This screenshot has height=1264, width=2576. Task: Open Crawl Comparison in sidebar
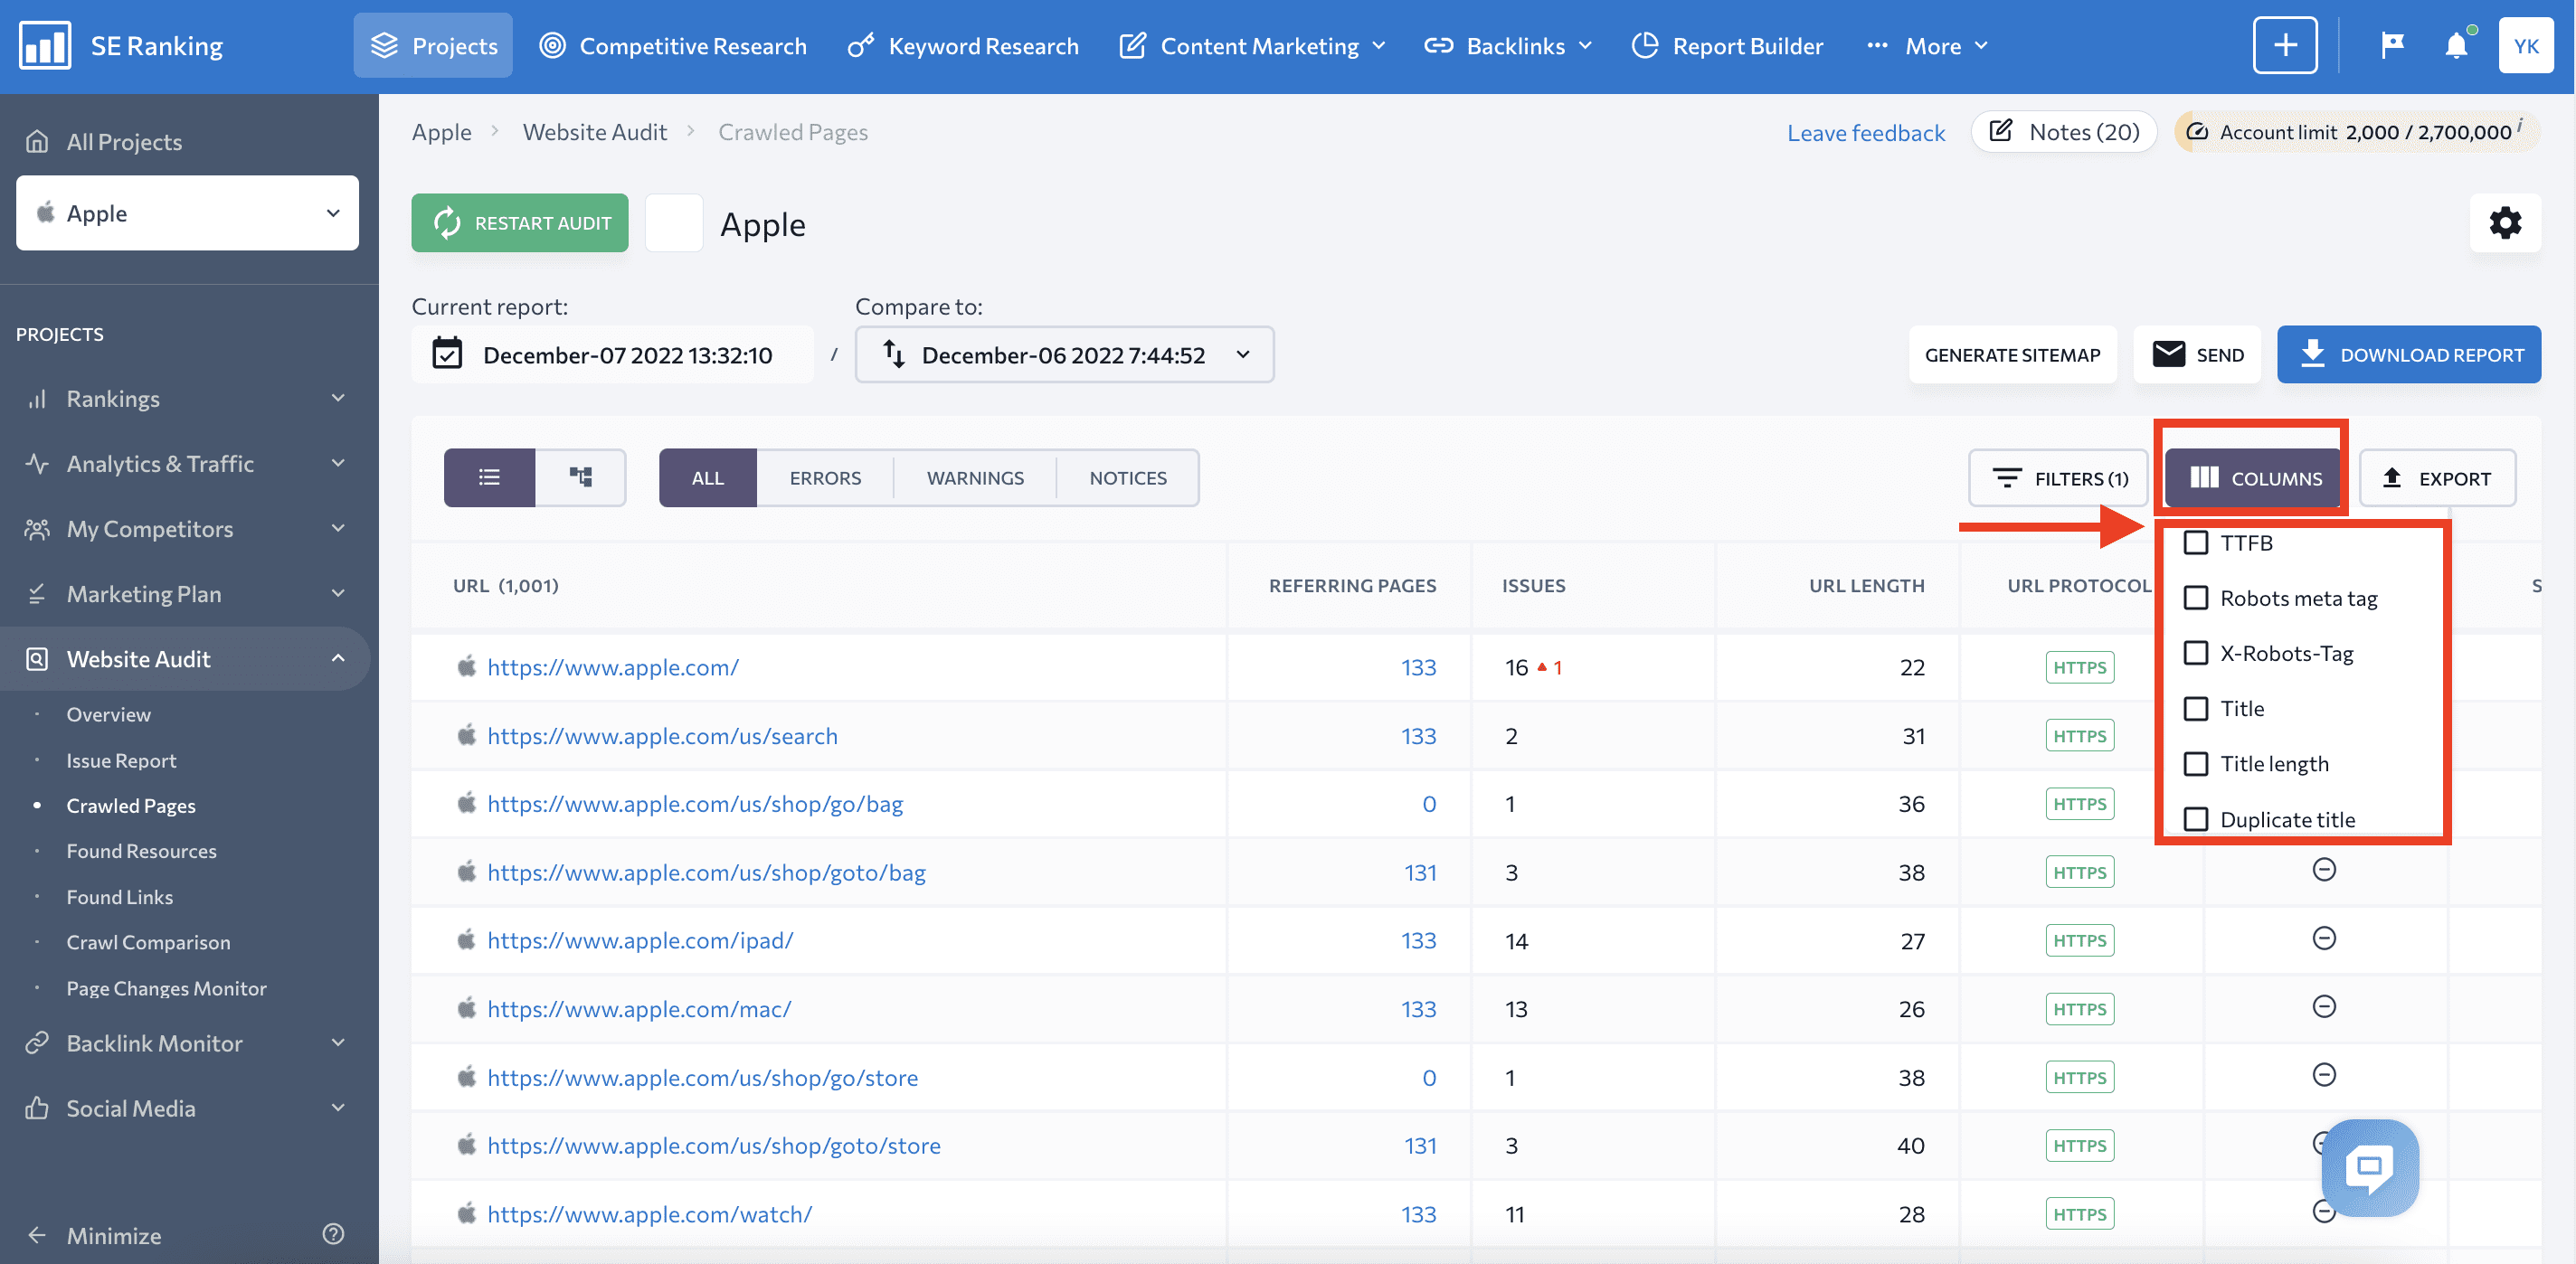pyautogui.click(x=148, y=942)
